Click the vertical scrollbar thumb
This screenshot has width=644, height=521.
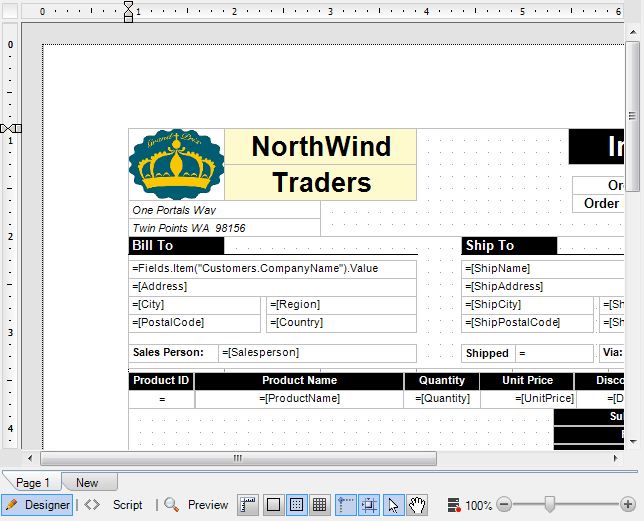tap(632, 116)
